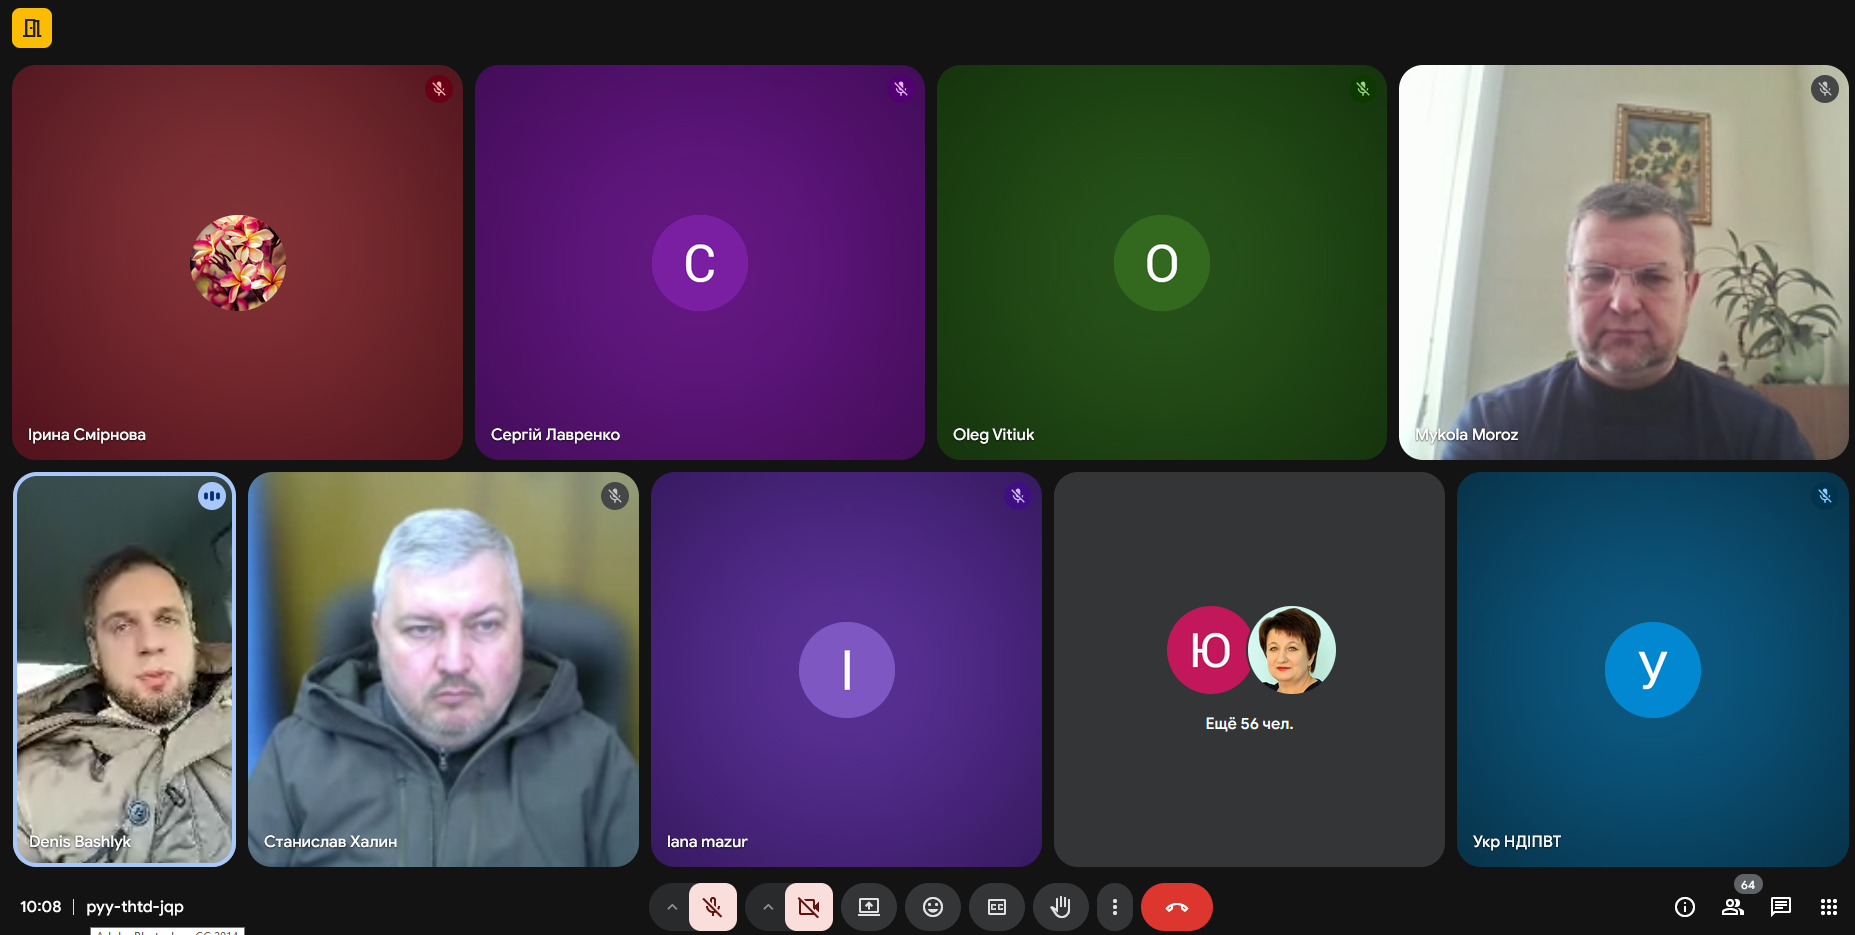Screen dimensions: 1855x935
Task: Click Denis Bashlyk speaking video tile
Action: tap(124, 669)
